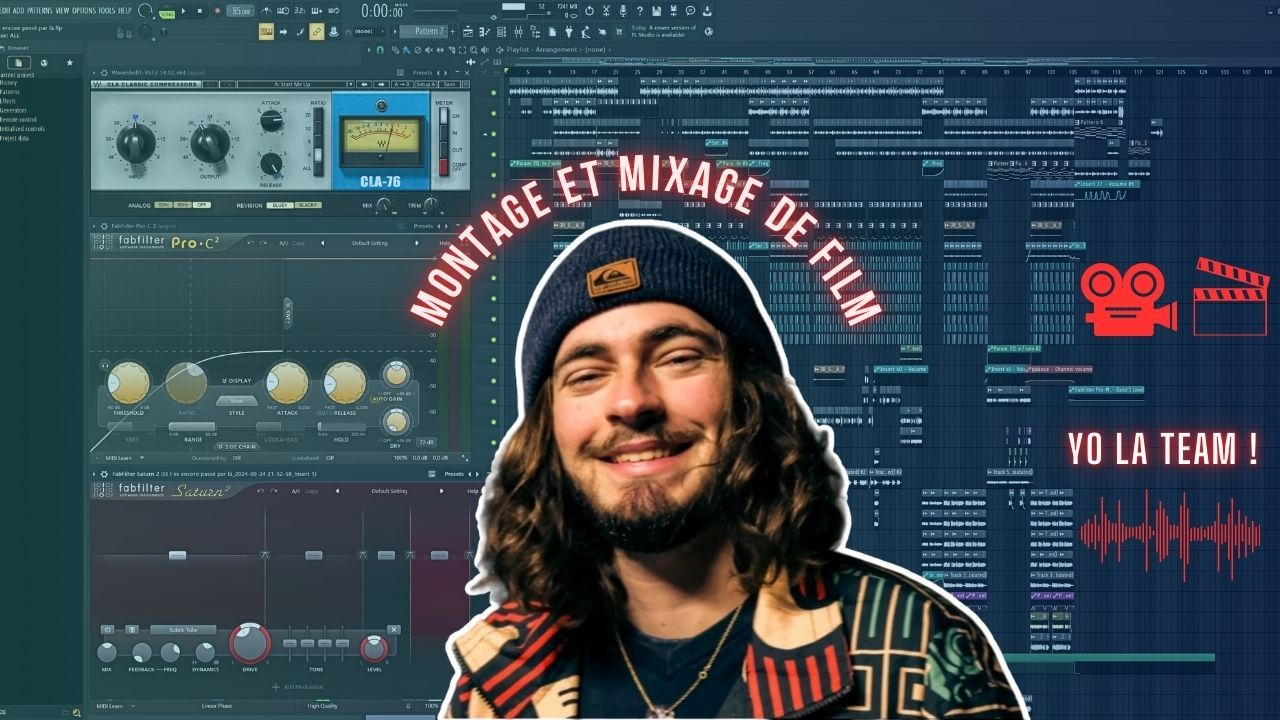
Task: Open the PATTERNS menu
Action: click(x=39, y=10)
